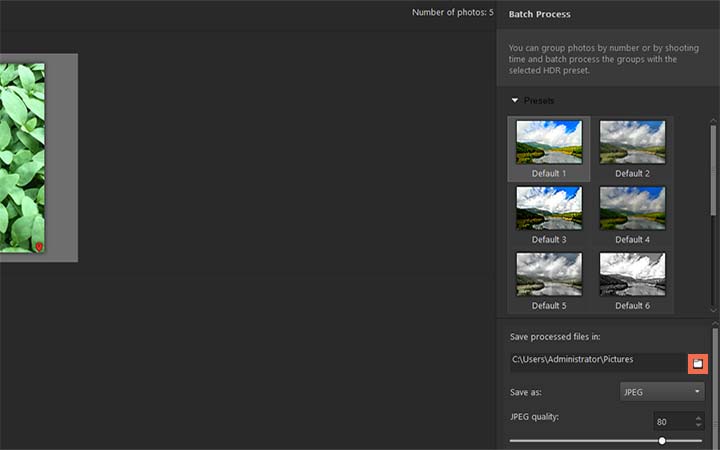Open the Save as format dropdown
Image resolution: width=720 pixels, height=450 pixels.
pos(662,392)
